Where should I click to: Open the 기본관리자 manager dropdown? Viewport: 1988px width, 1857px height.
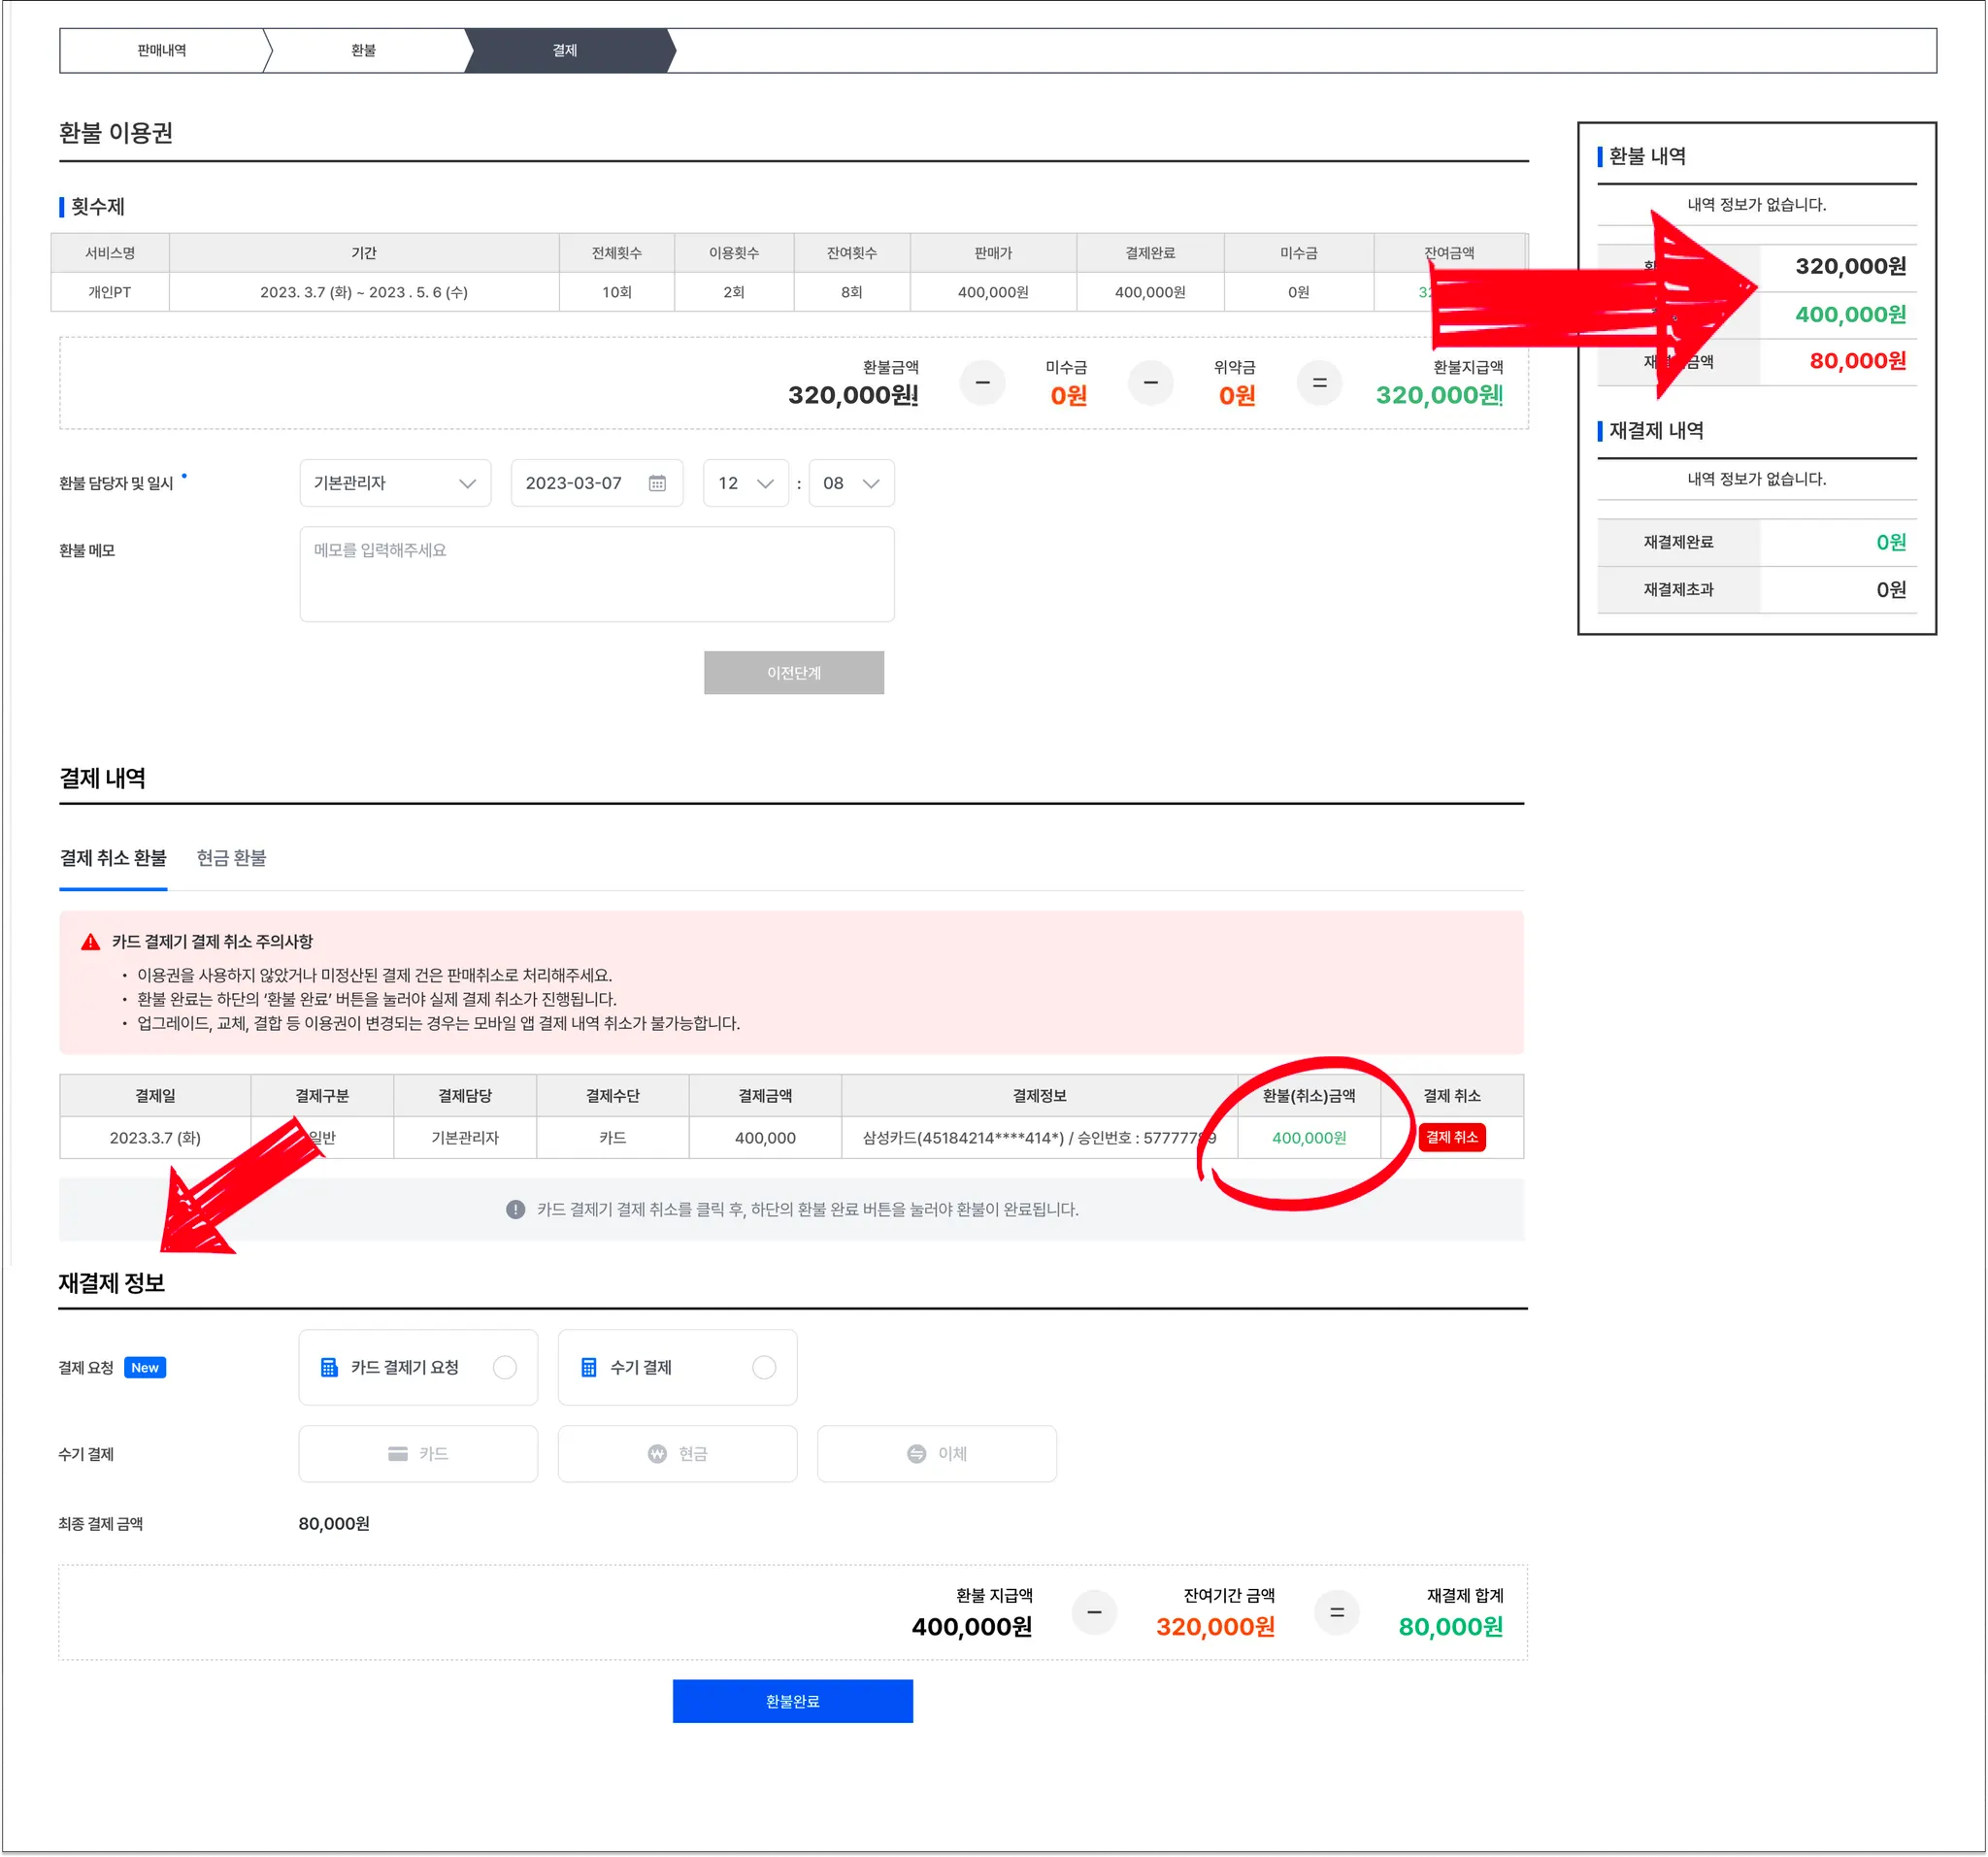(395, 483)
